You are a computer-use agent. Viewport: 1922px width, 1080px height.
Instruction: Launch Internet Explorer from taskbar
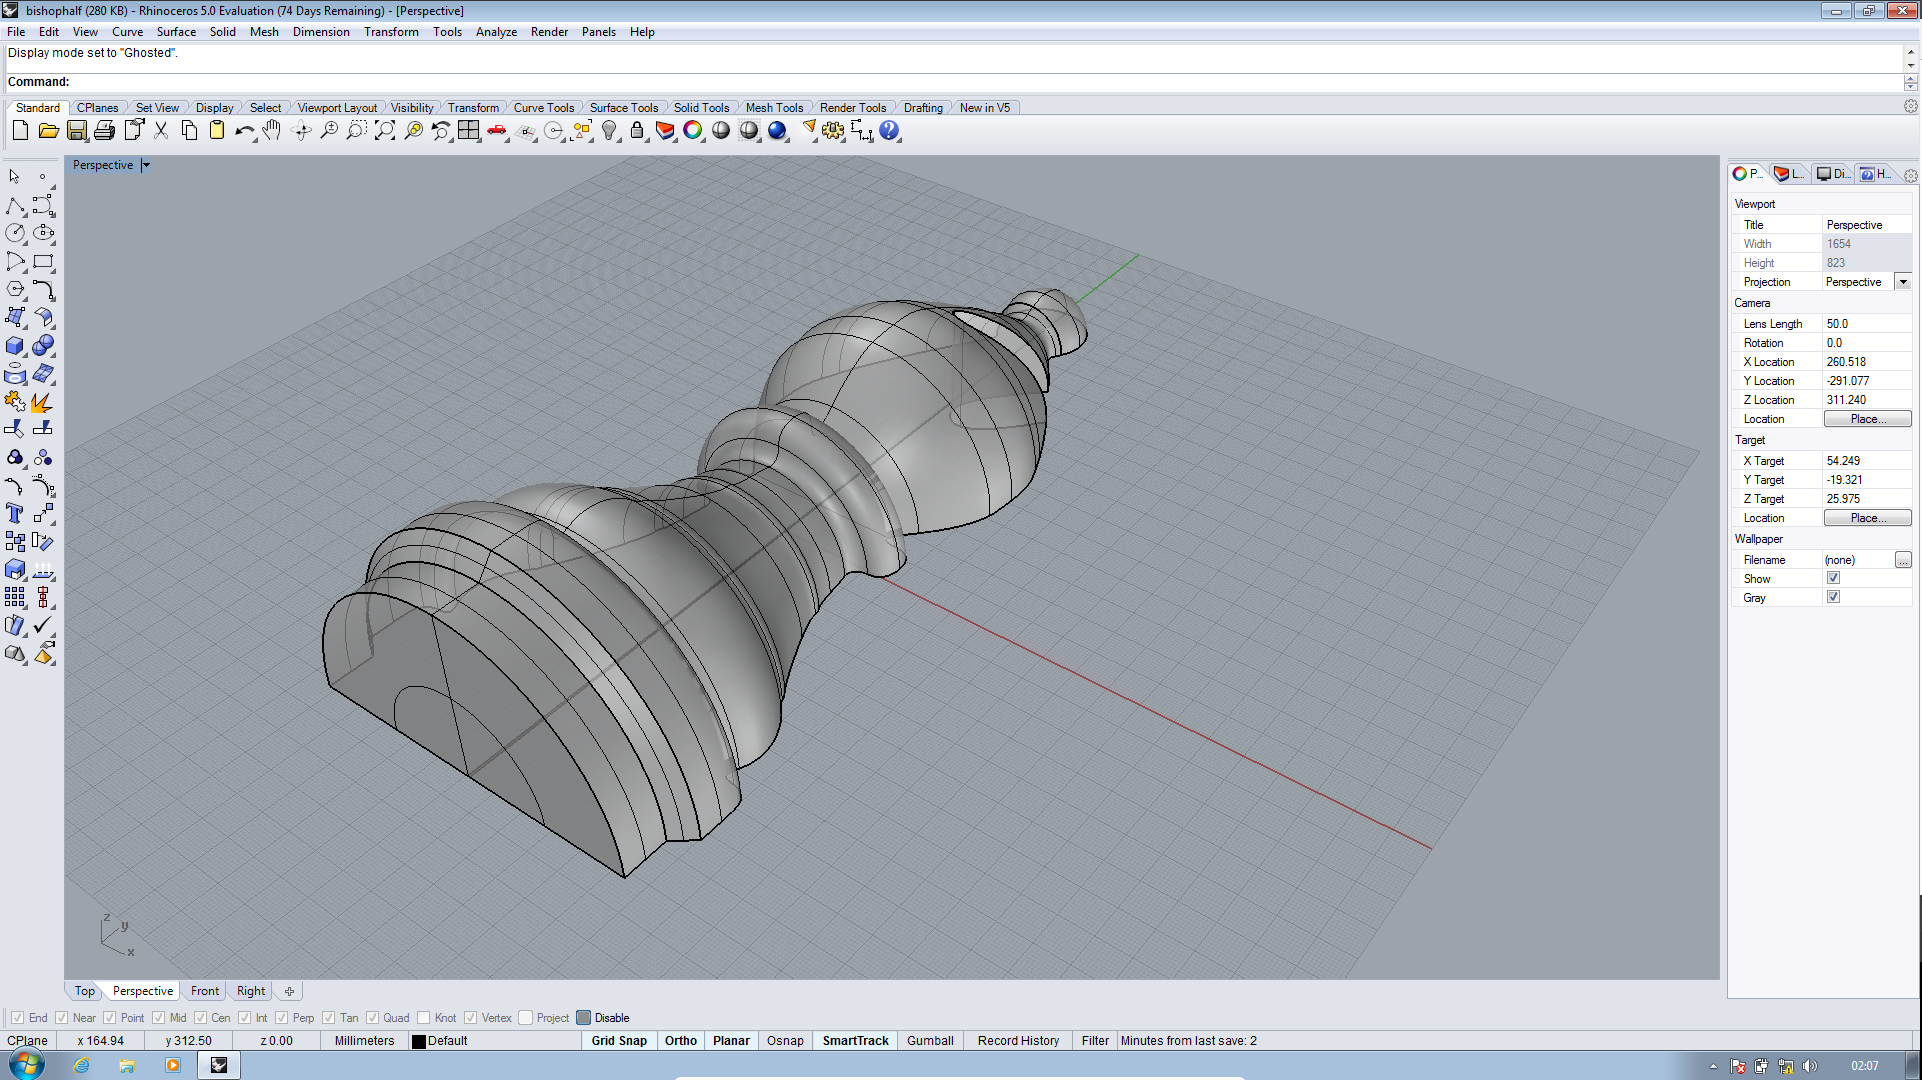click(81, 1066)
